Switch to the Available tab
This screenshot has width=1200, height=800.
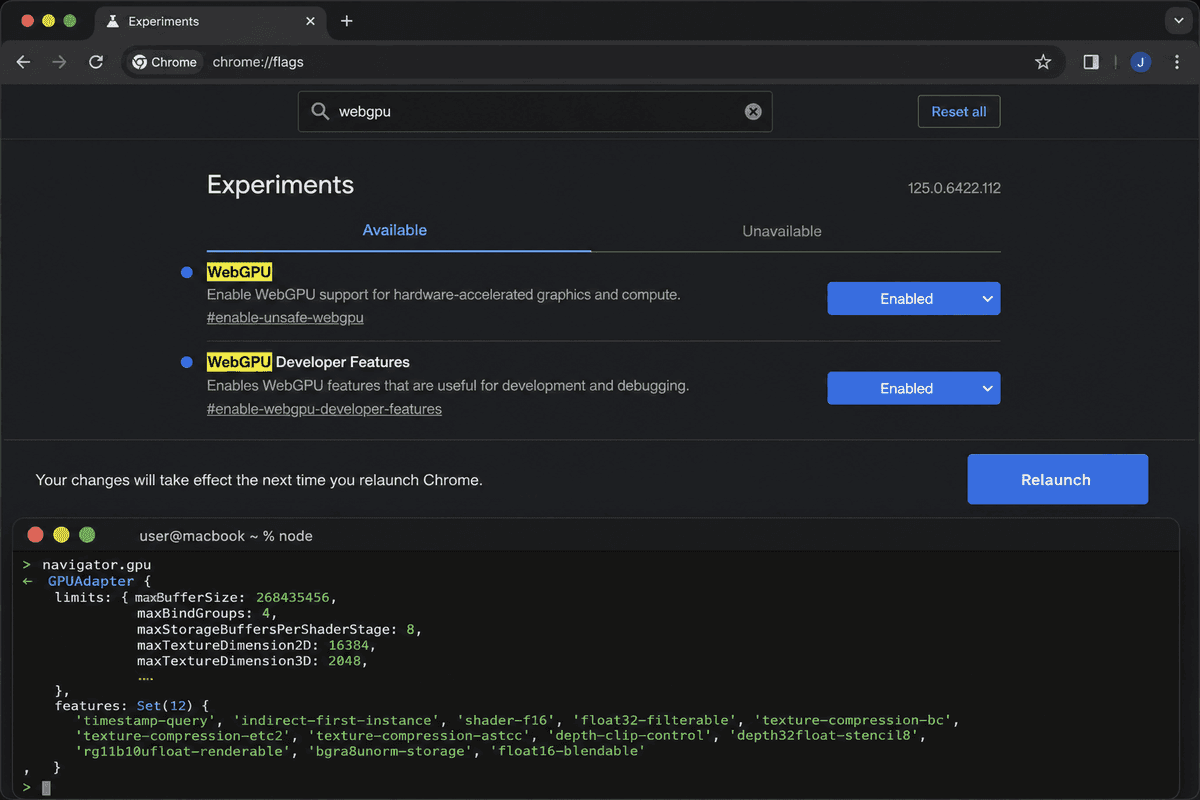[x=395, y=230]
